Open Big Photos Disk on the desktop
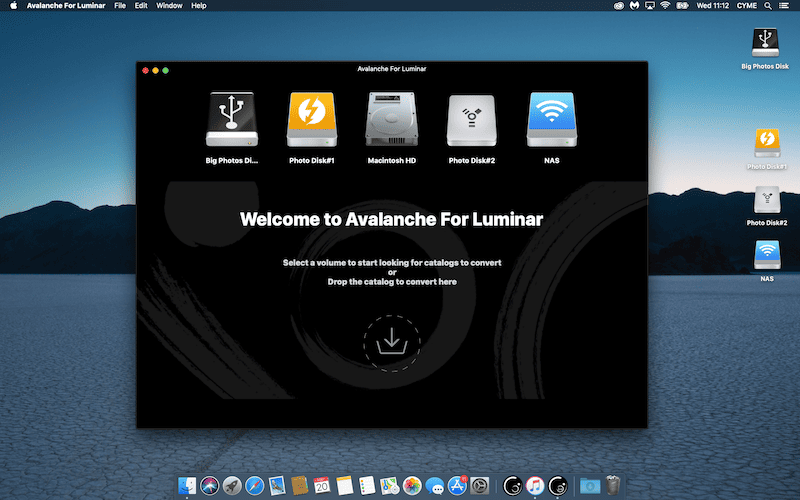Screen dimensions: 800x500 tap(765, 43)
